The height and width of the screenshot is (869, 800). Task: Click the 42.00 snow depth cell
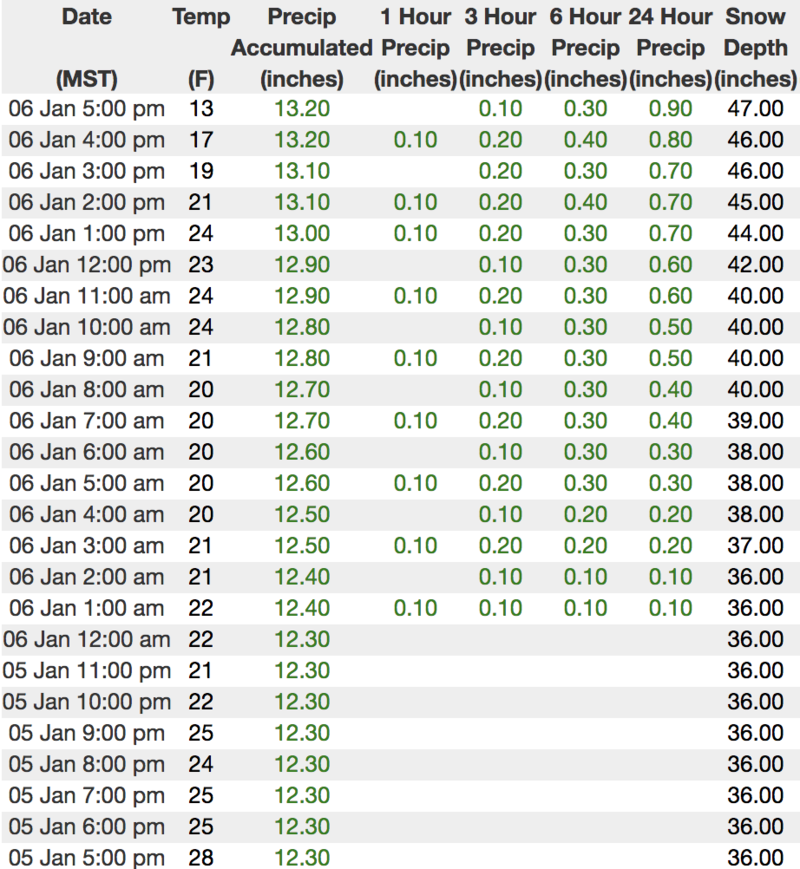(x=755, y=265)
